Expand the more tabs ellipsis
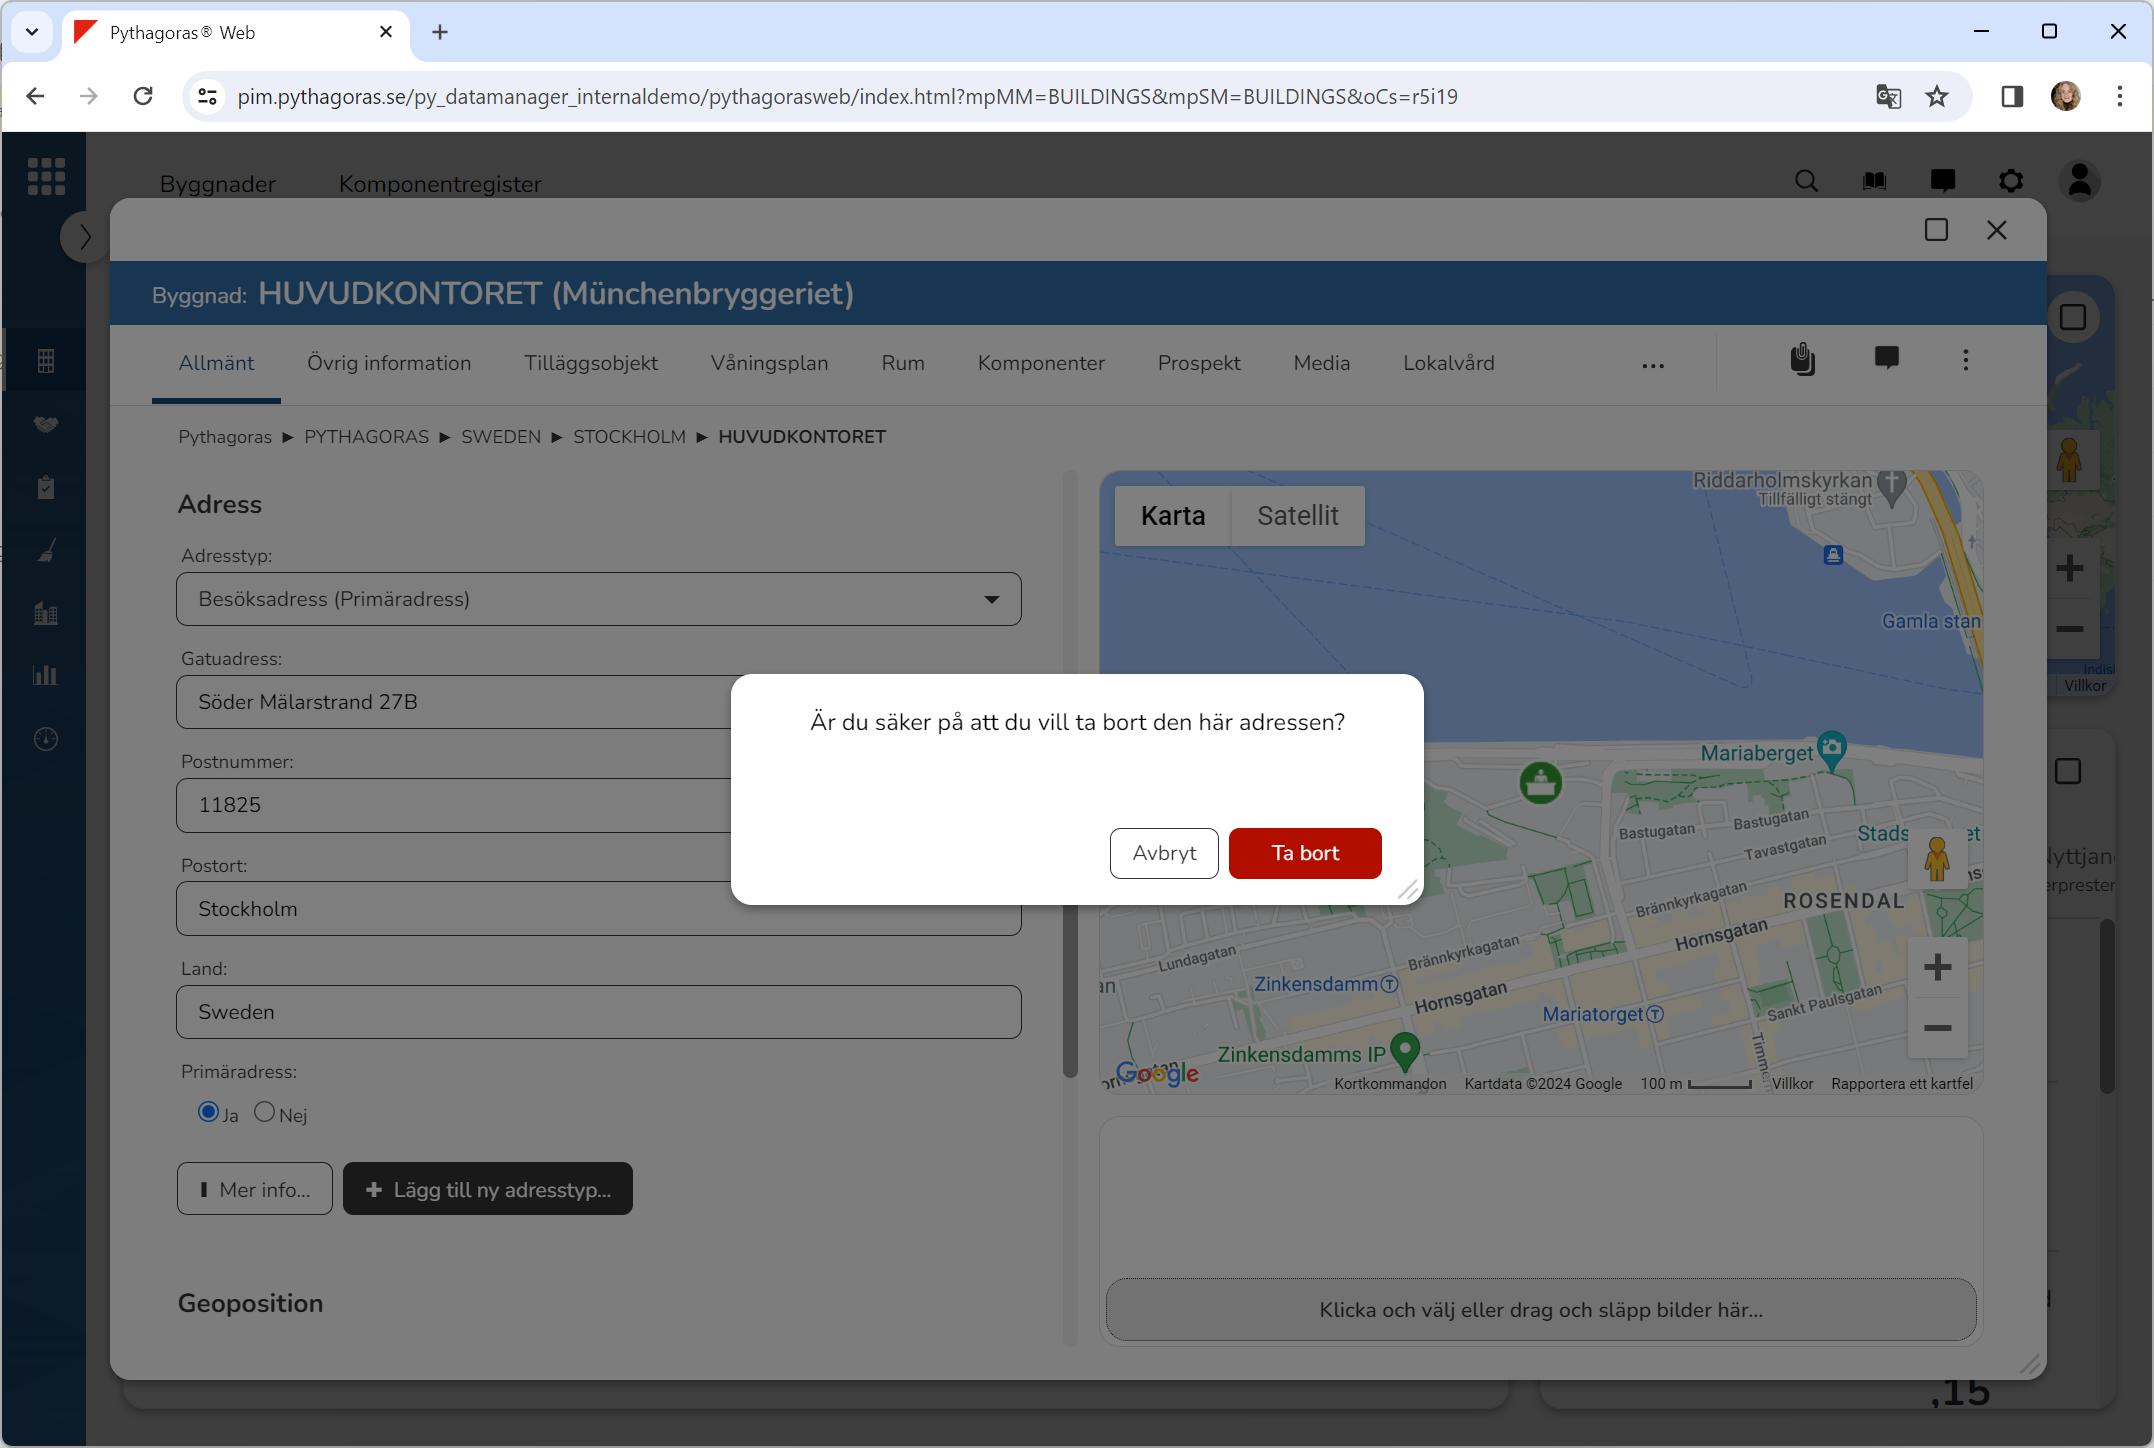Viewport: 2154px width, 1448px height. [x=1652, y=366]
